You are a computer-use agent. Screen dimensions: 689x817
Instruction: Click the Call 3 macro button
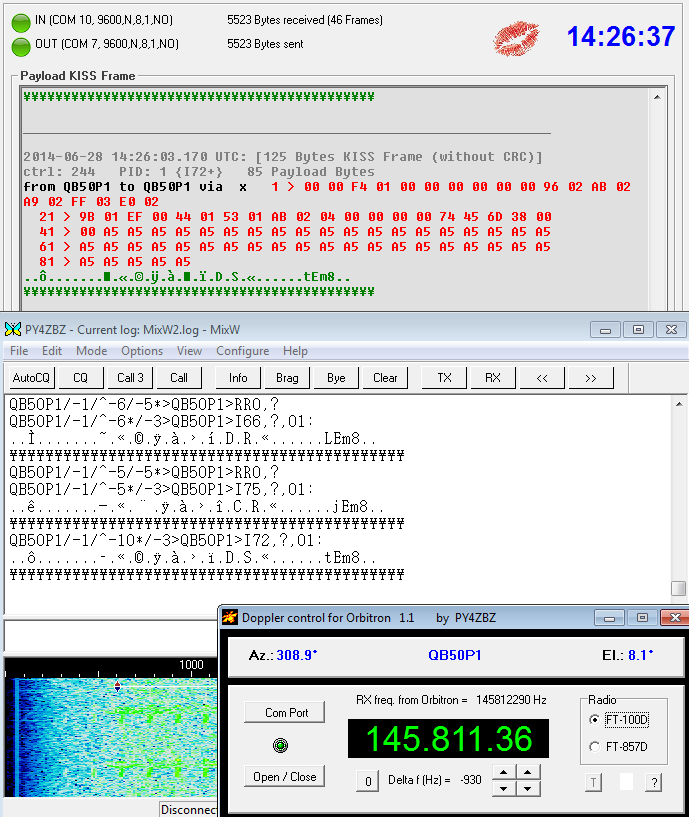coord(130,378)
